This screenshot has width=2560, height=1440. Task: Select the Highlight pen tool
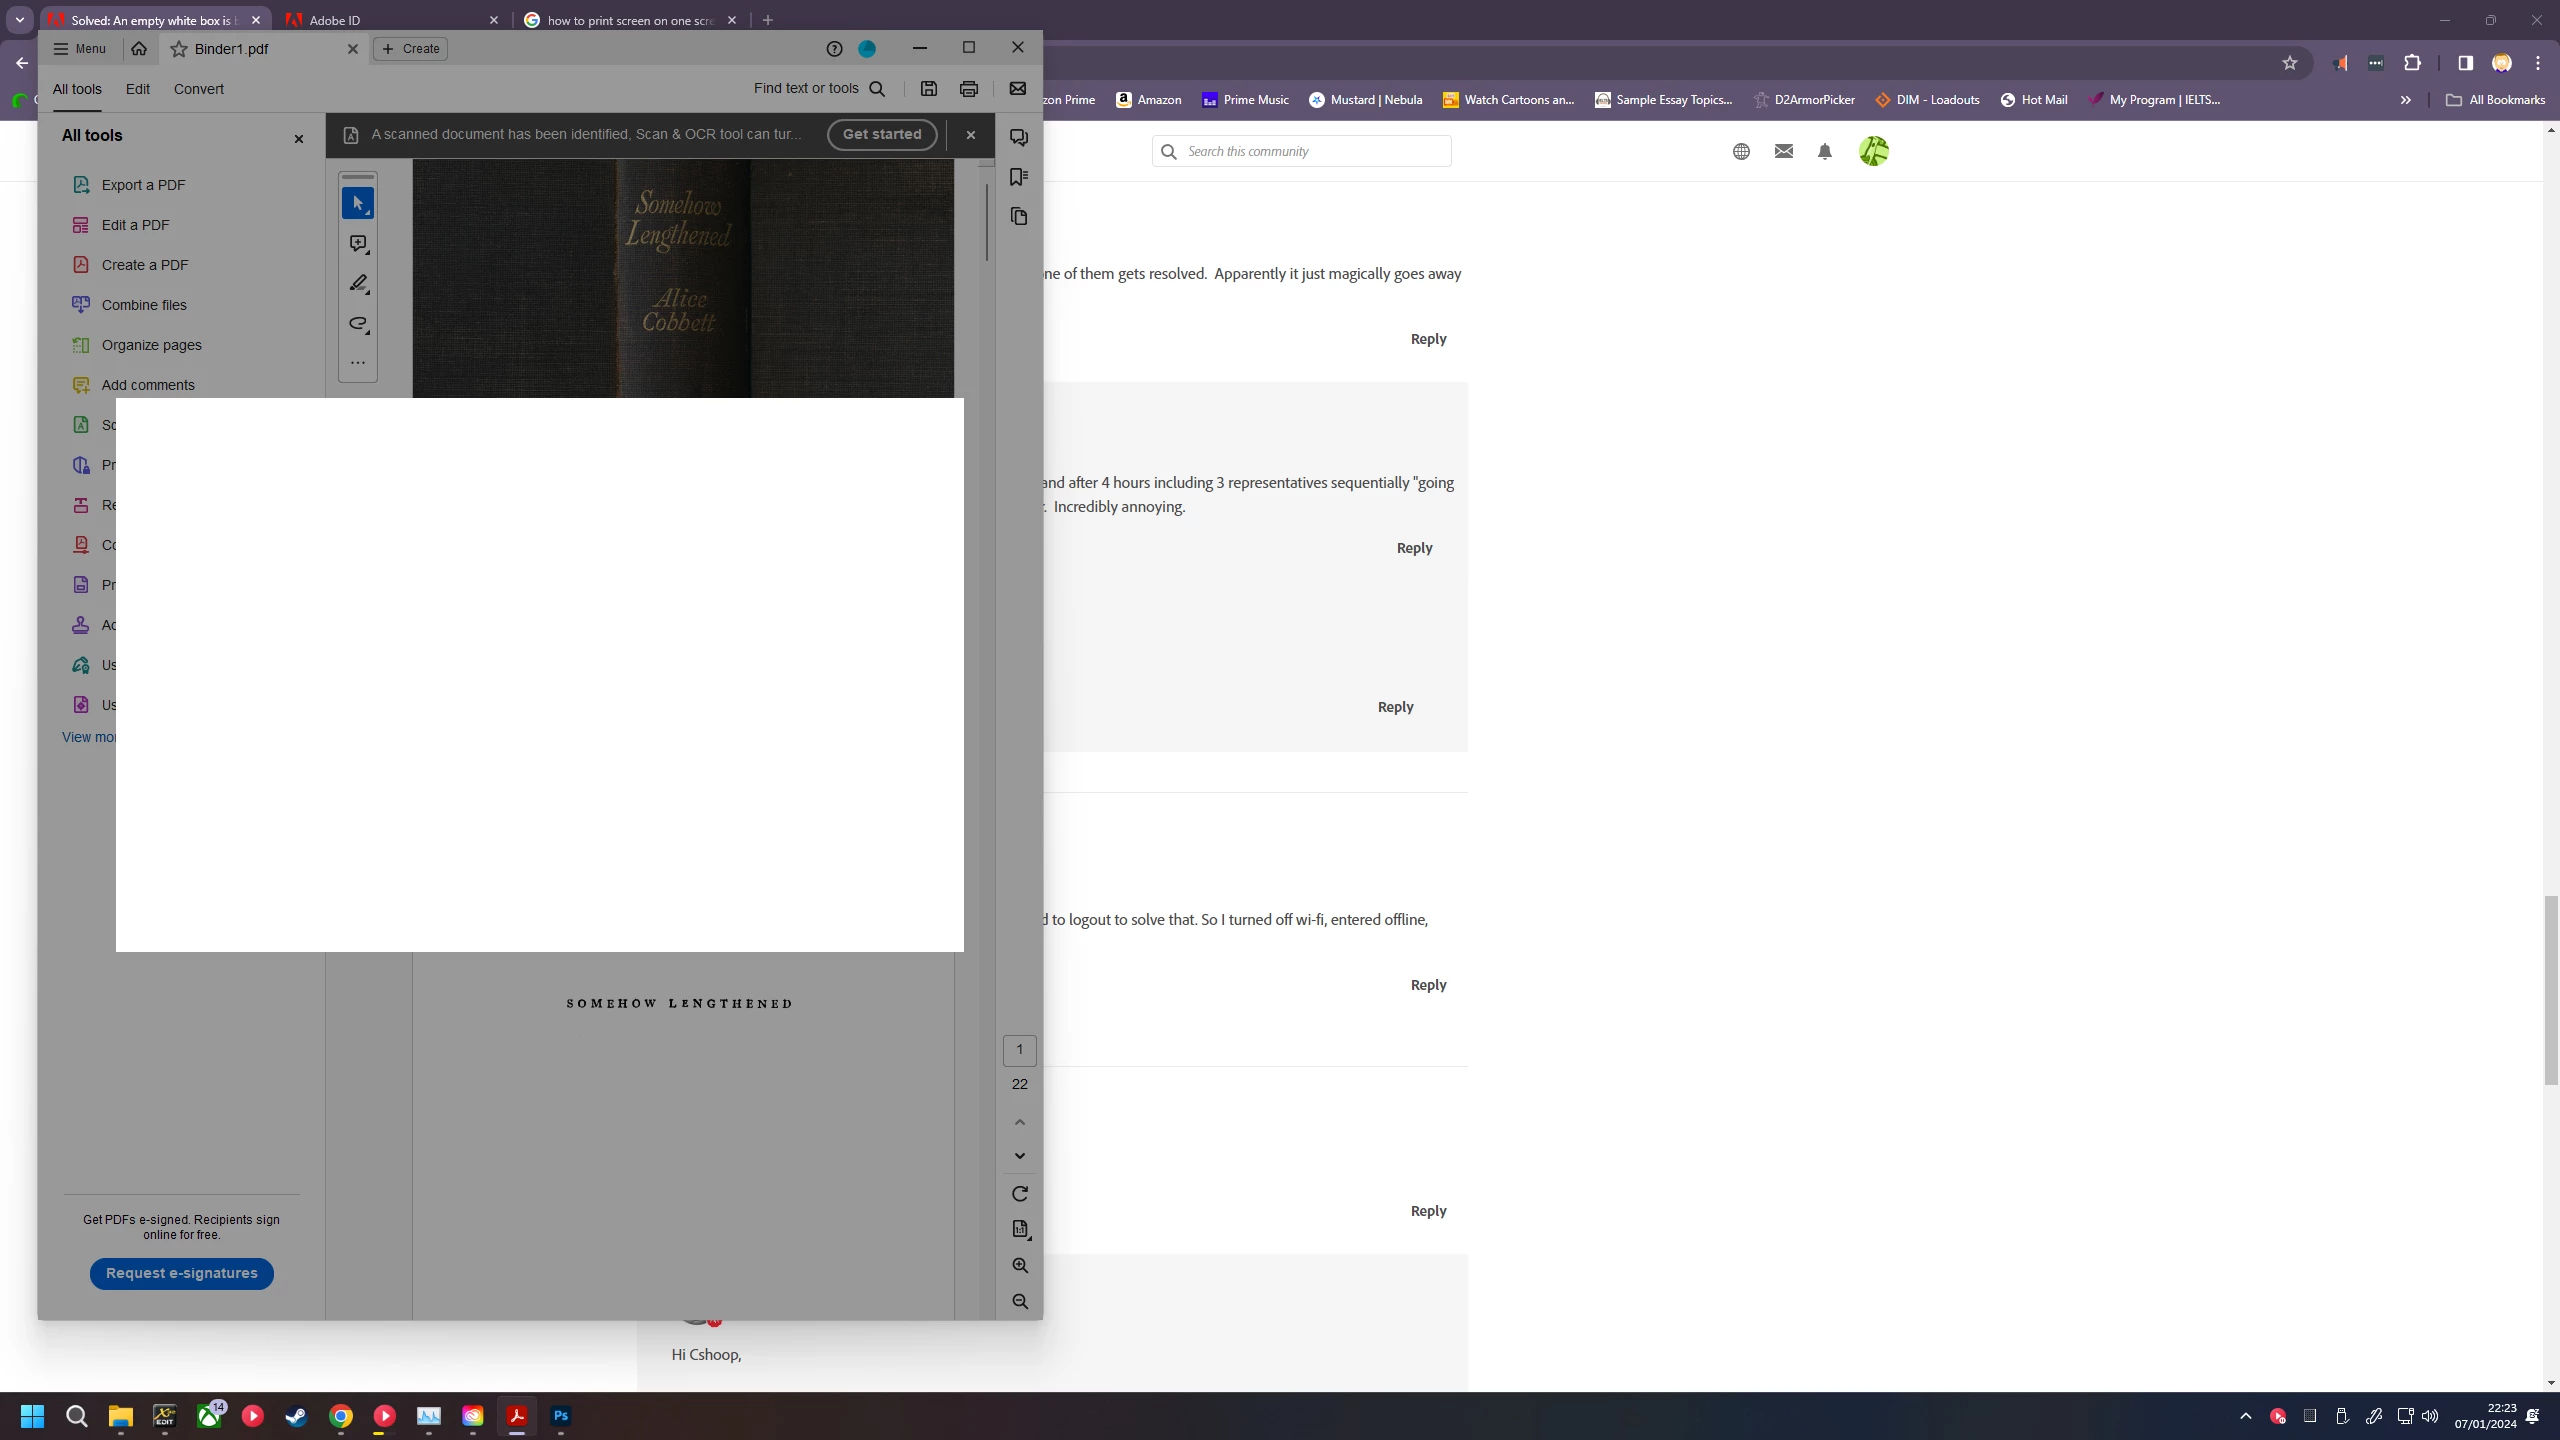[x=358, y=284]
